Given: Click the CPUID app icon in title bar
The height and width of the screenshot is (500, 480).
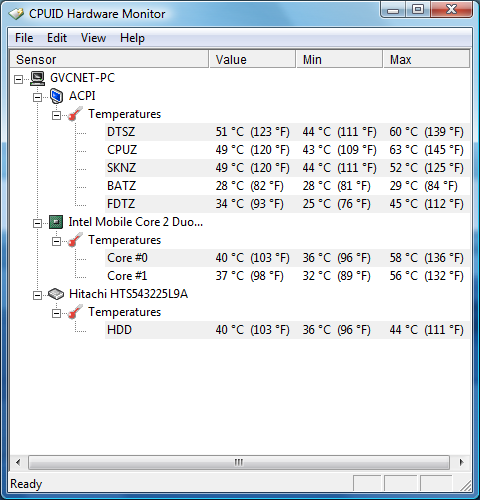Looking at the screenshot, I should pyautogui.click(x=16, y=14).
